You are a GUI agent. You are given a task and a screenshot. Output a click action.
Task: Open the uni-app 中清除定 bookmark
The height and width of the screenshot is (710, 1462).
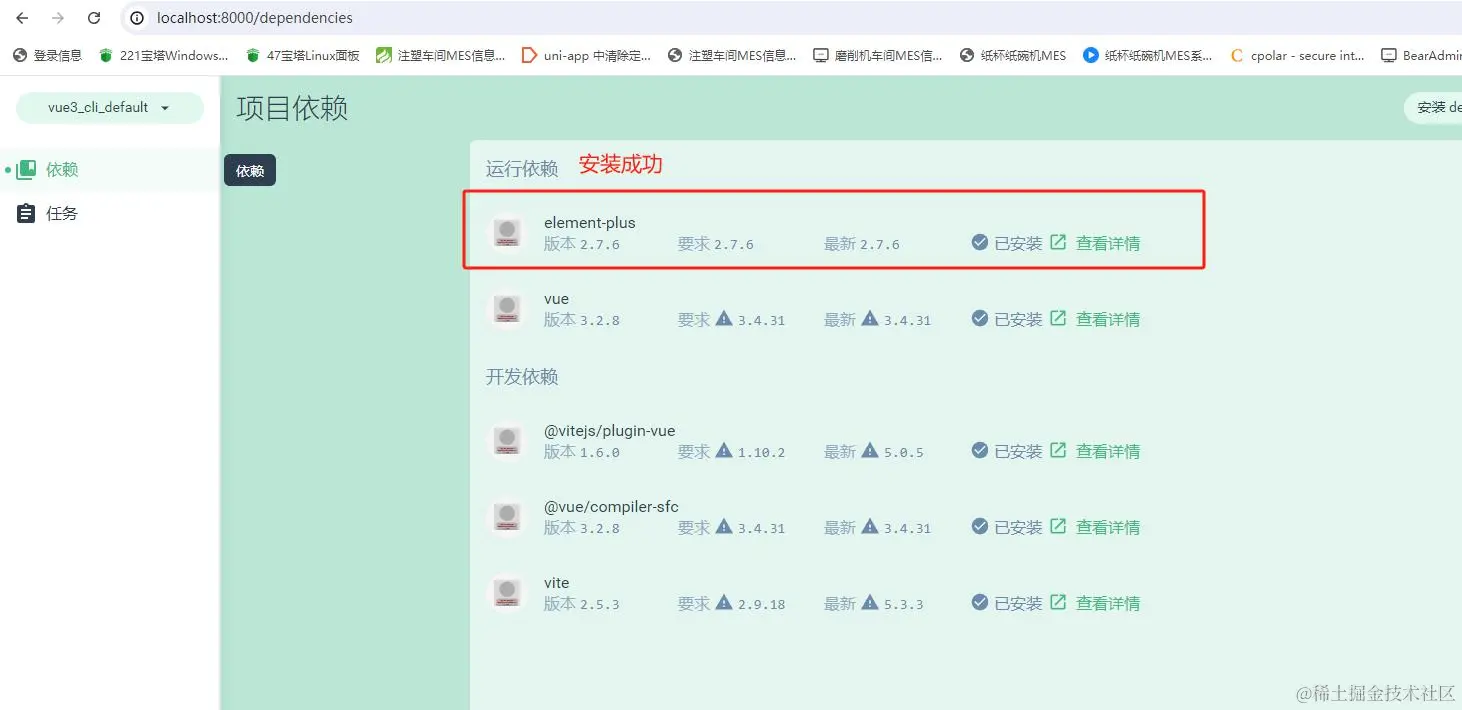coord(587,56)
